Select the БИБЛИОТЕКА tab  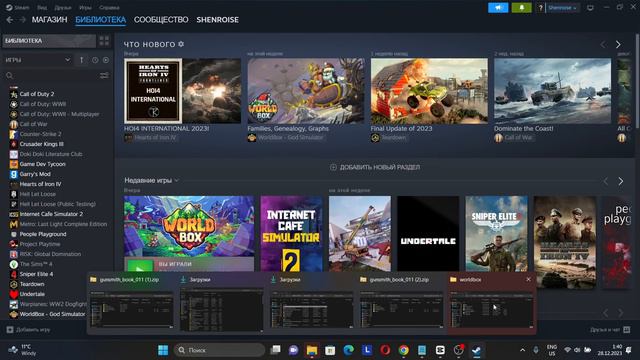coord(100,20)
